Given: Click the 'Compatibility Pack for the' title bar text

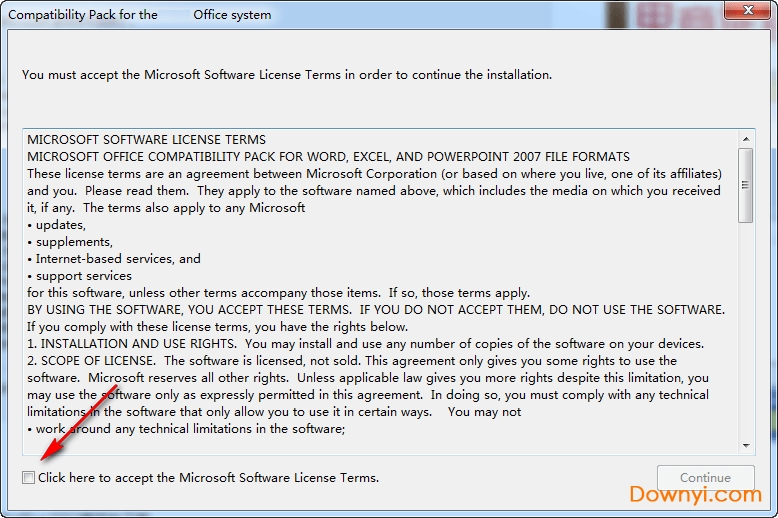Looking at the screenshot, I should [83, 15].
